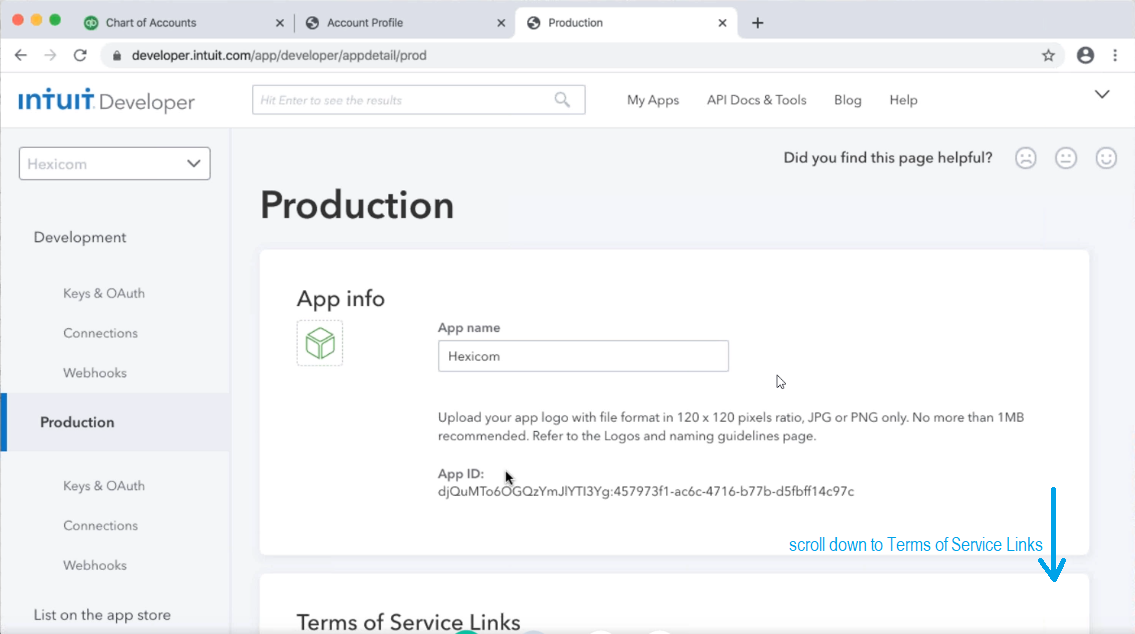Screen dimensions: 1135x634
Task: Close the Chart of Accounts tab
Action: tap(280, 23)
